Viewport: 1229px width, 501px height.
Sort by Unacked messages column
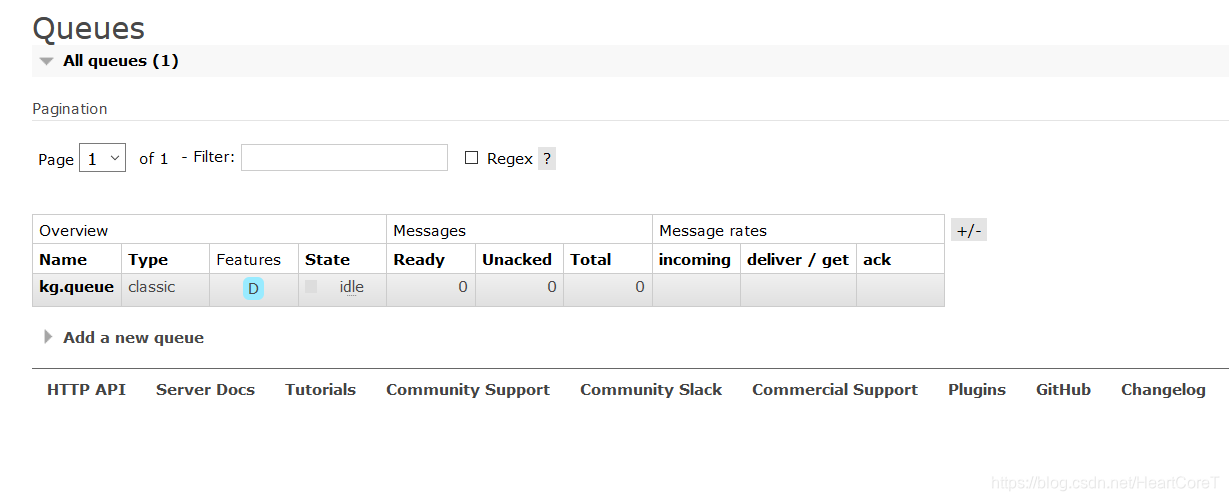pos(517,260)
